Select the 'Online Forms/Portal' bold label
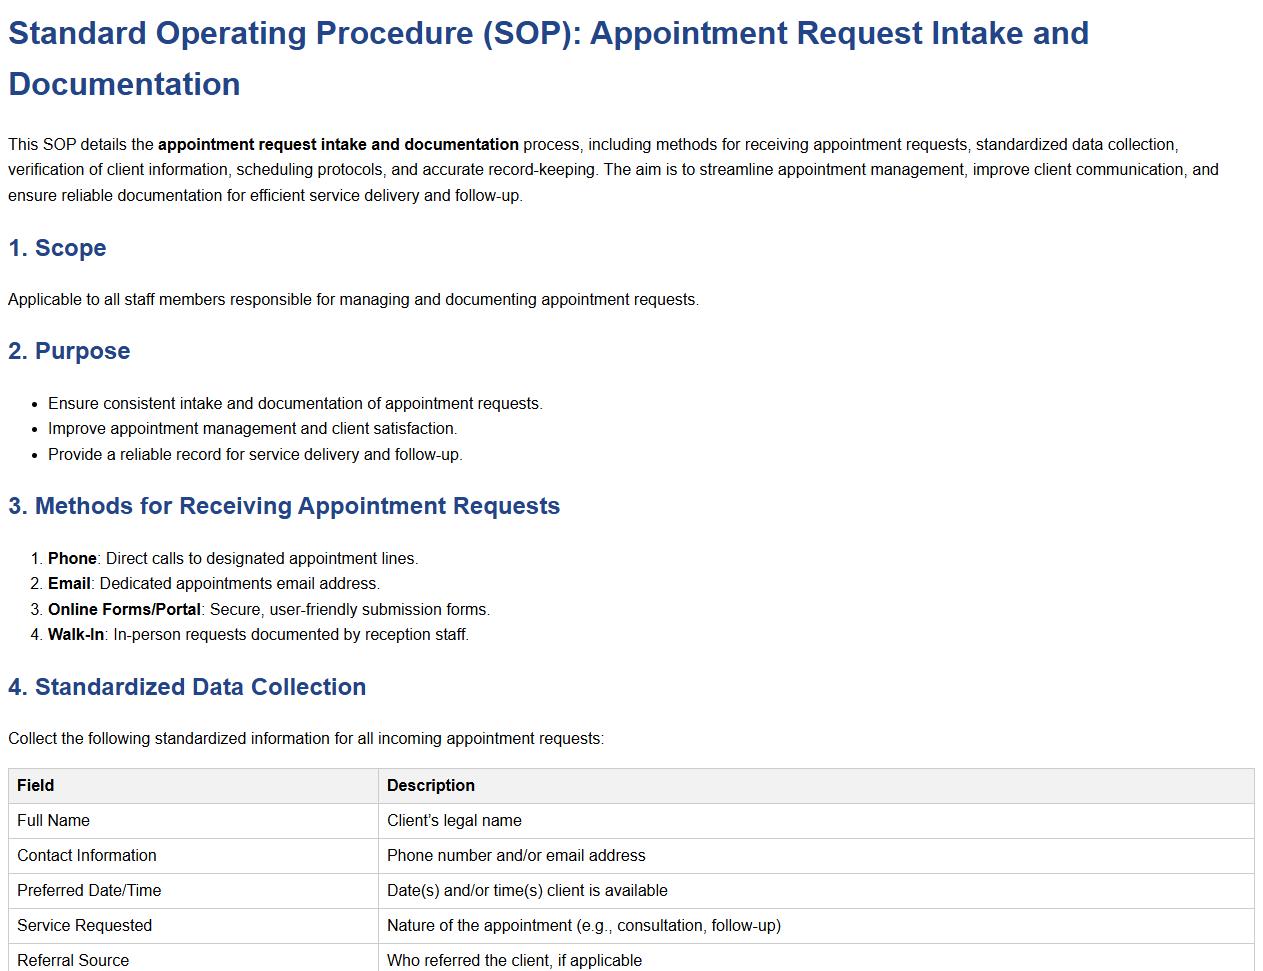Viewport: 1263px width, 971px height. (124, 609)
